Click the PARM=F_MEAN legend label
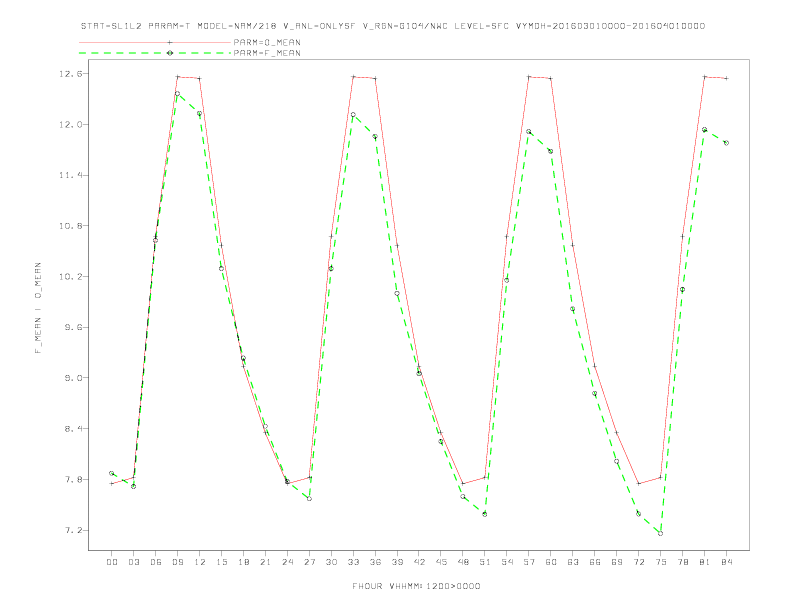 point(267,53)
